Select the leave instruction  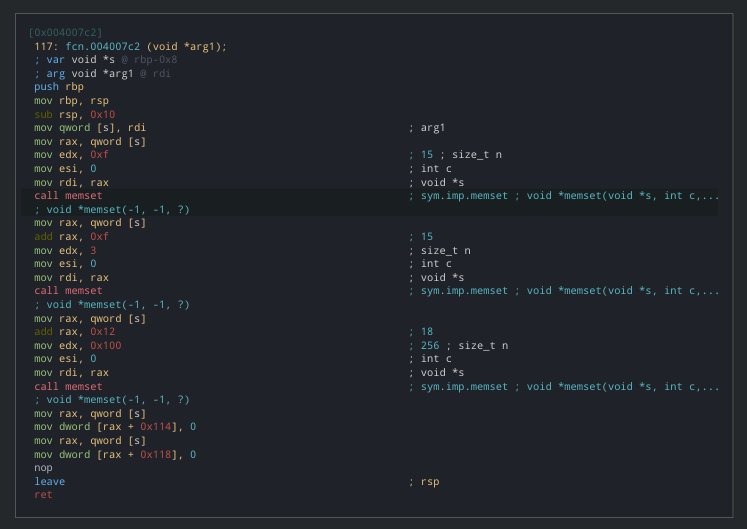49,481
